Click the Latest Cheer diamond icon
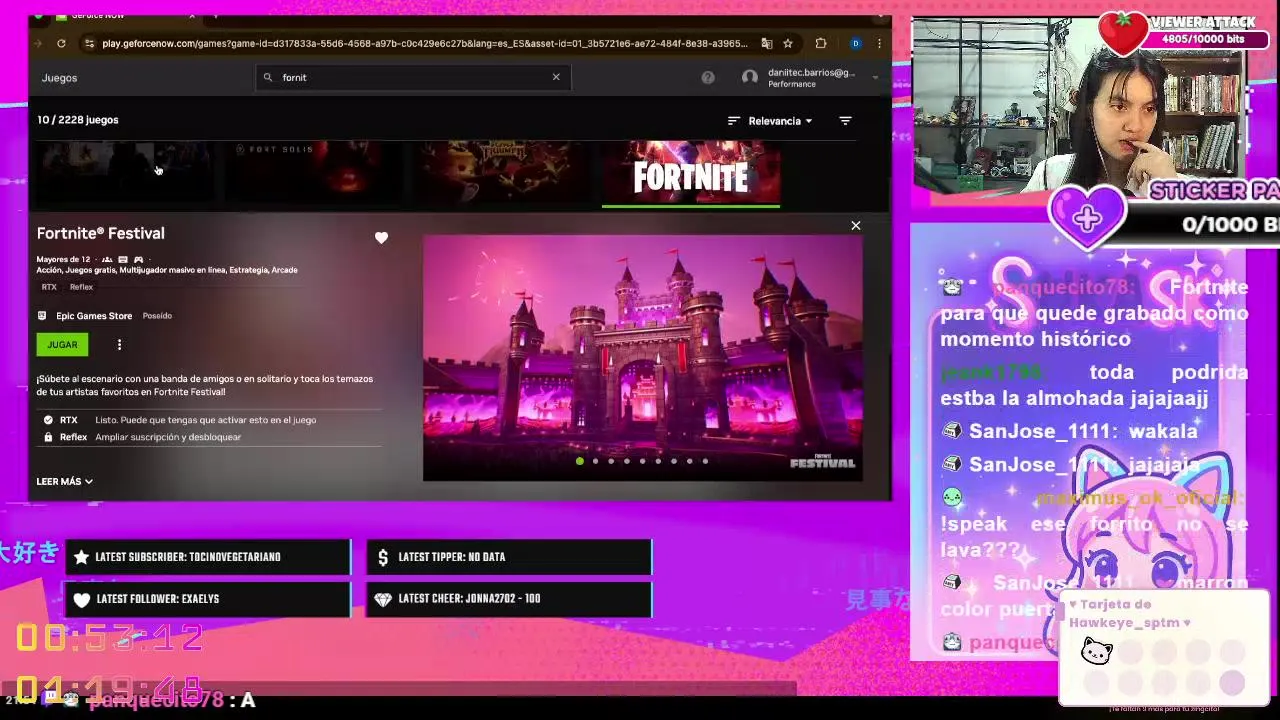The image size is (1280, 720). point(383,599)
